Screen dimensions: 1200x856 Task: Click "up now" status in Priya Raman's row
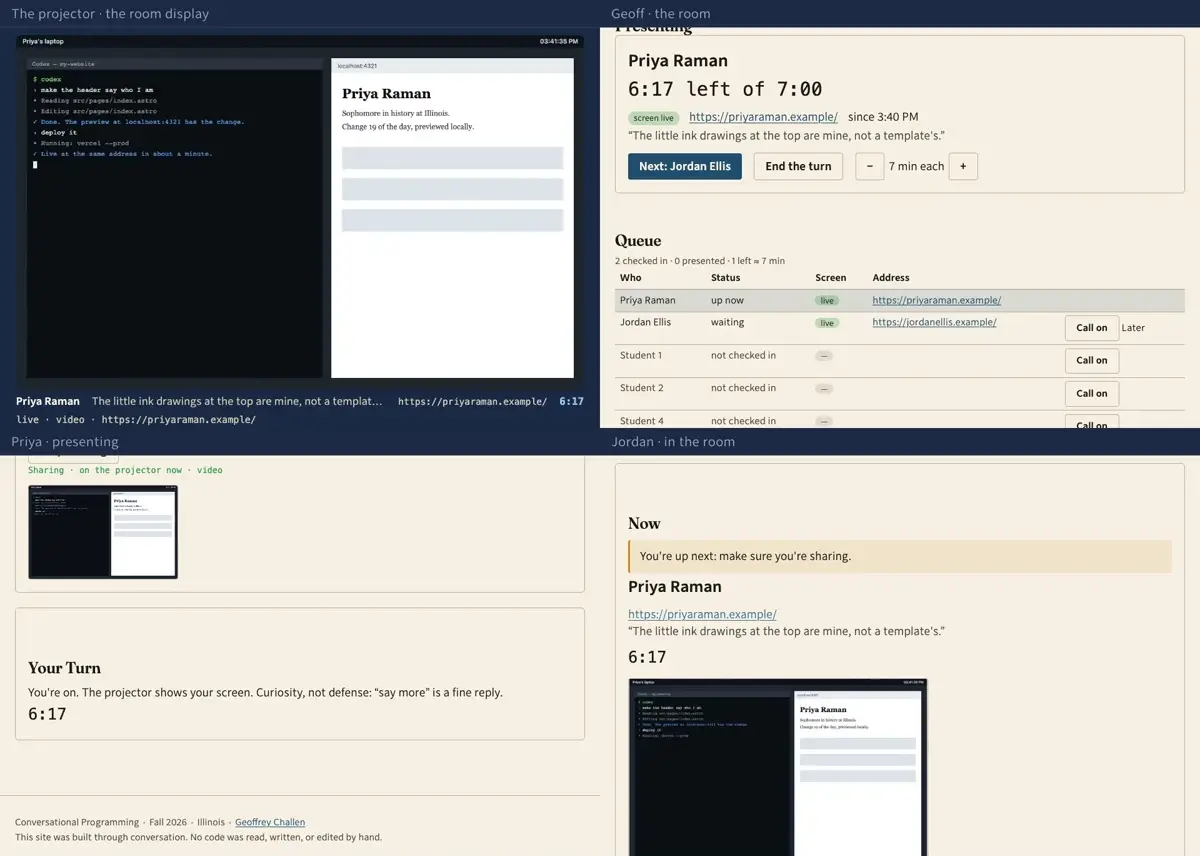729,300
